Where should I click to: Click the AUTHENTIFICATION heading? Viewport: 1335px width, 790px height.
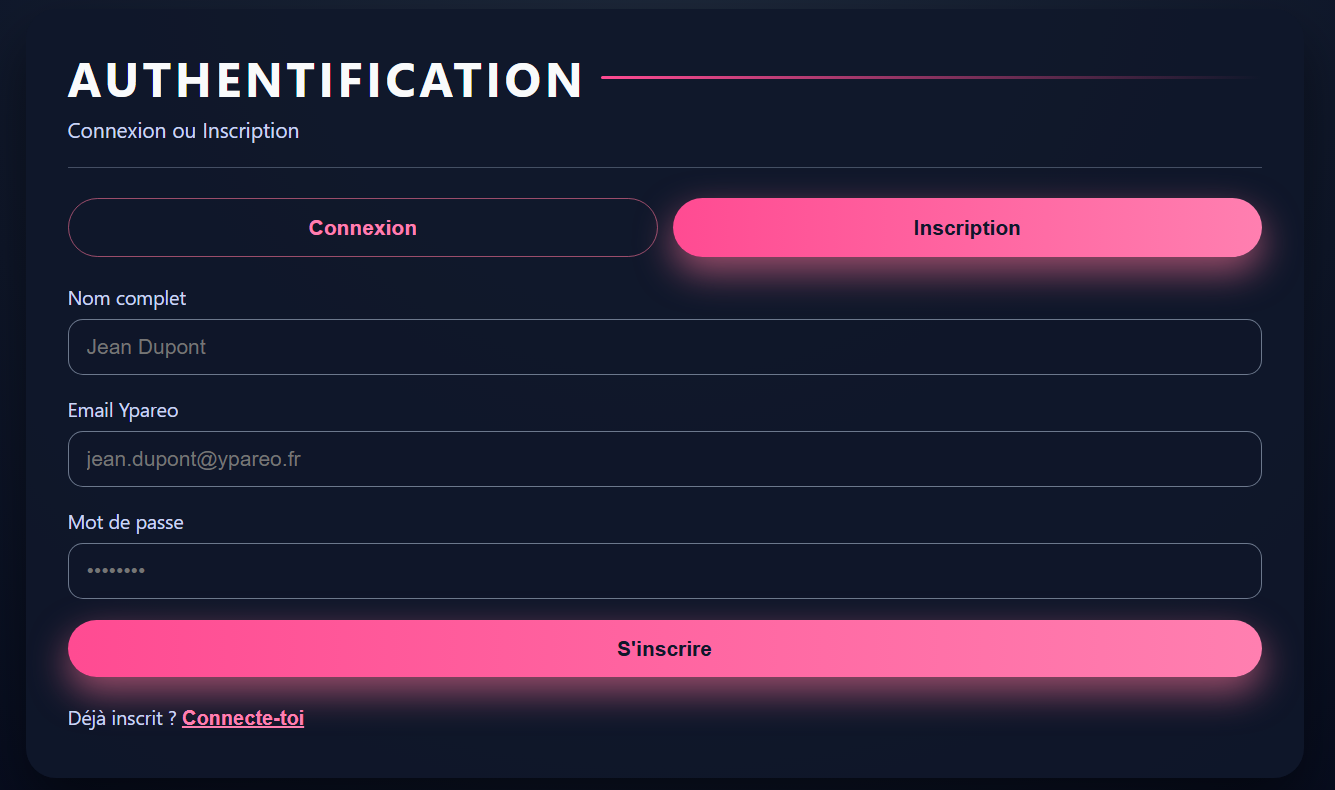pyautogui.click(x=325, y=80)
